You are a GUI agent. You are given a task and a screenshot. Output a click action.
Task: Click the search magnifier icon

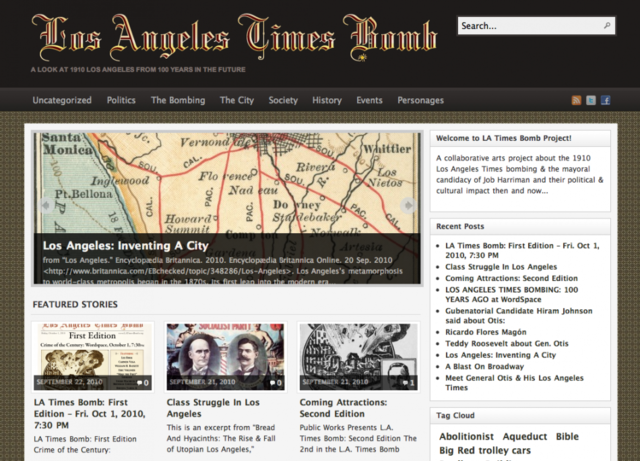point(607,25)
